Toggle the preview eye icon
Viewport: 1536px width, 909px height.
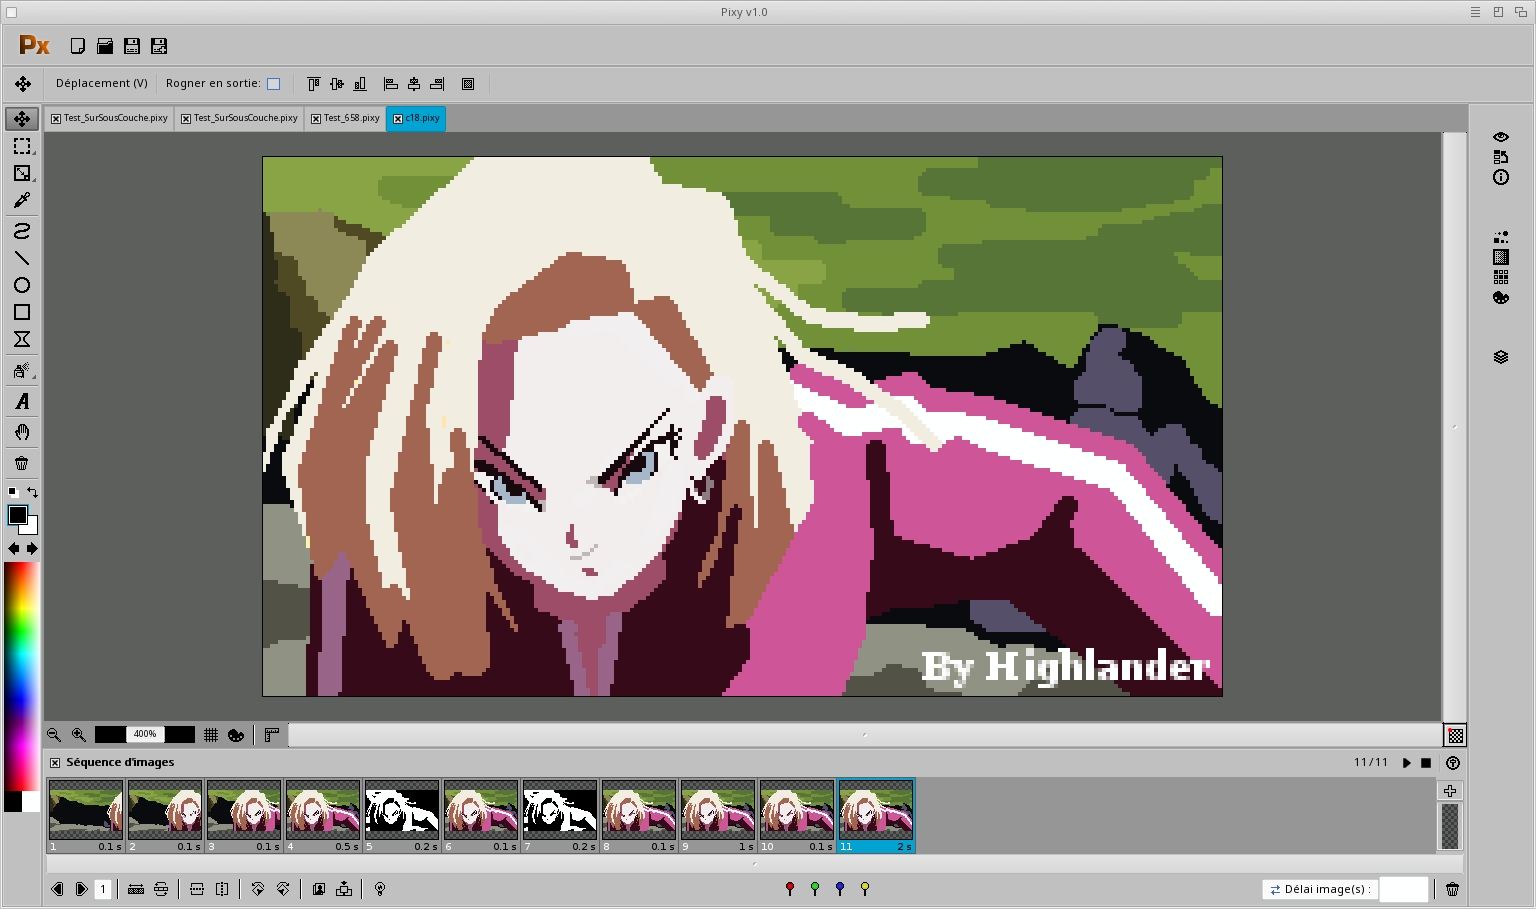point(1500,137)
